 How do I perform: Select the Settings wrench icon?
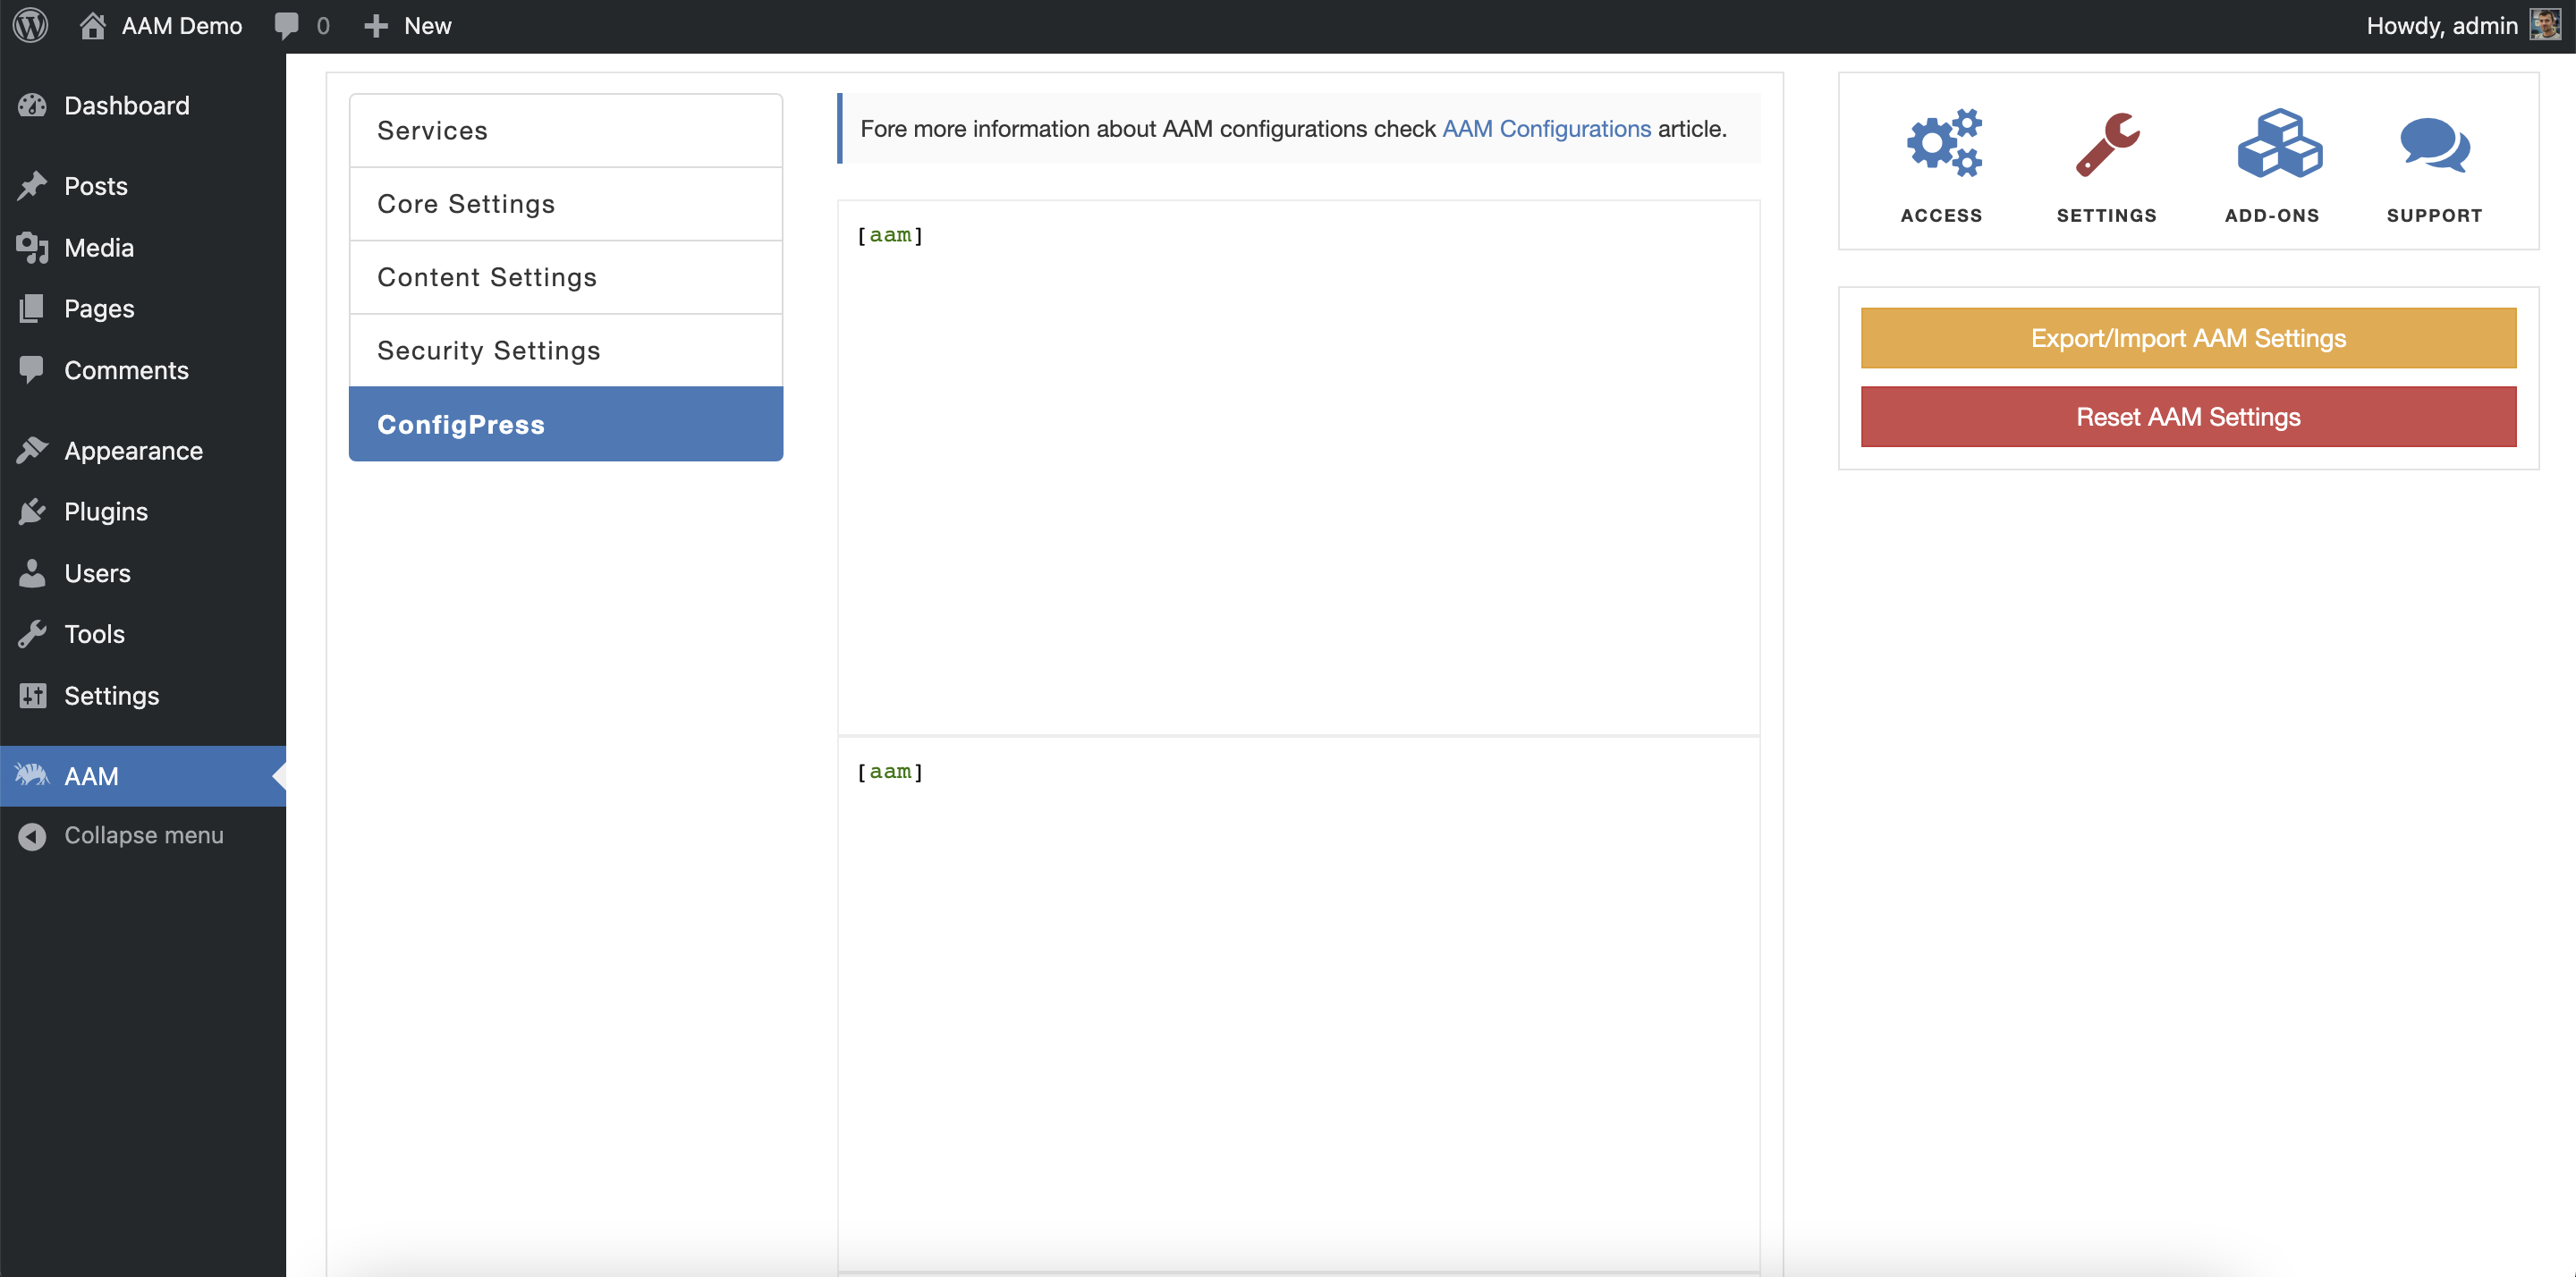[2106, 143]
